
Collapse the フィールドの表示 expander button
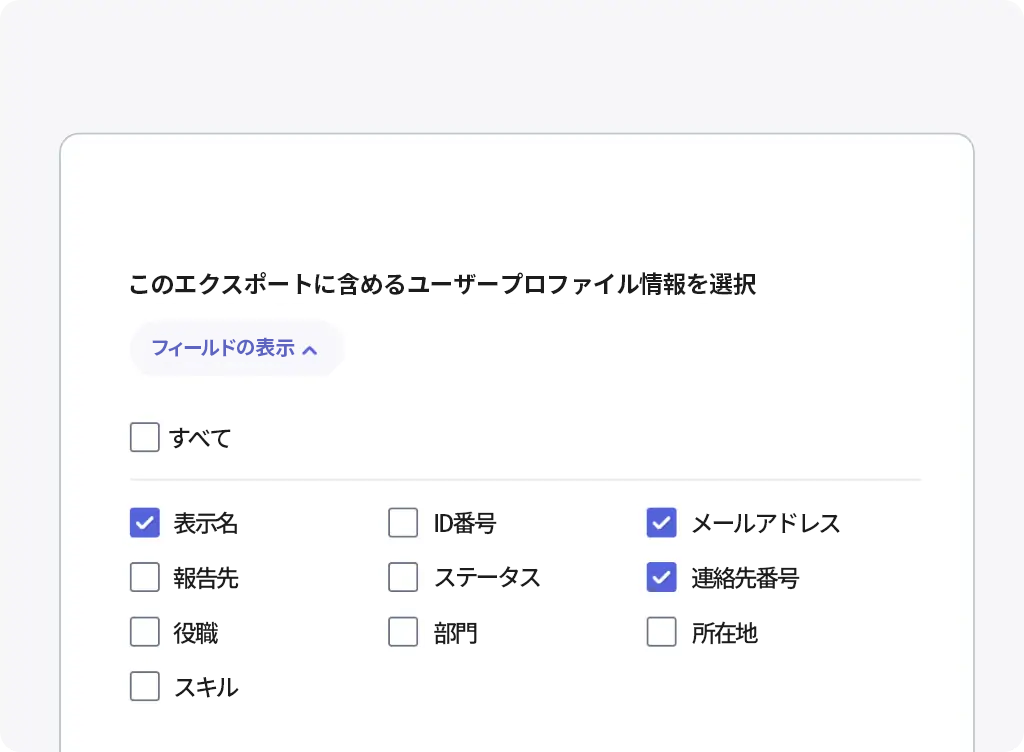coord(235,348)
